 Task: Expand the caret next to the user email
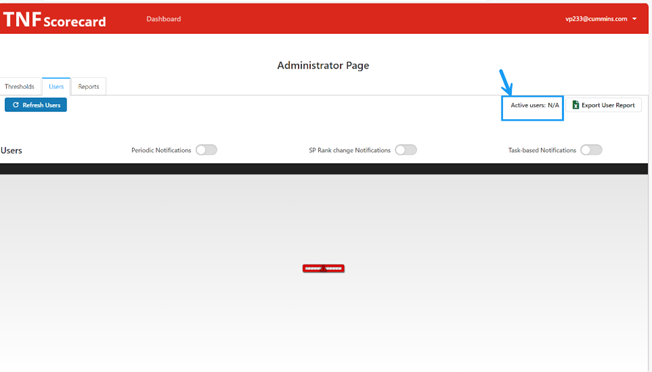click(635, 19)
